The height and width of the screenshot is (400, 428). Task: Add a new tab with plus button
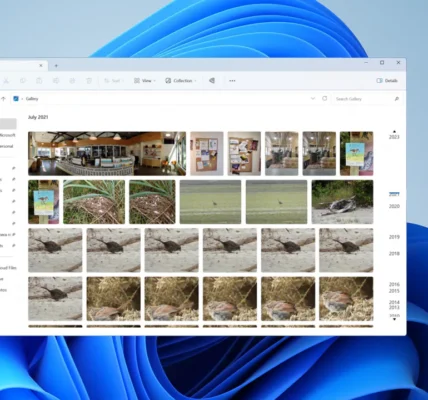click(56, 66)
